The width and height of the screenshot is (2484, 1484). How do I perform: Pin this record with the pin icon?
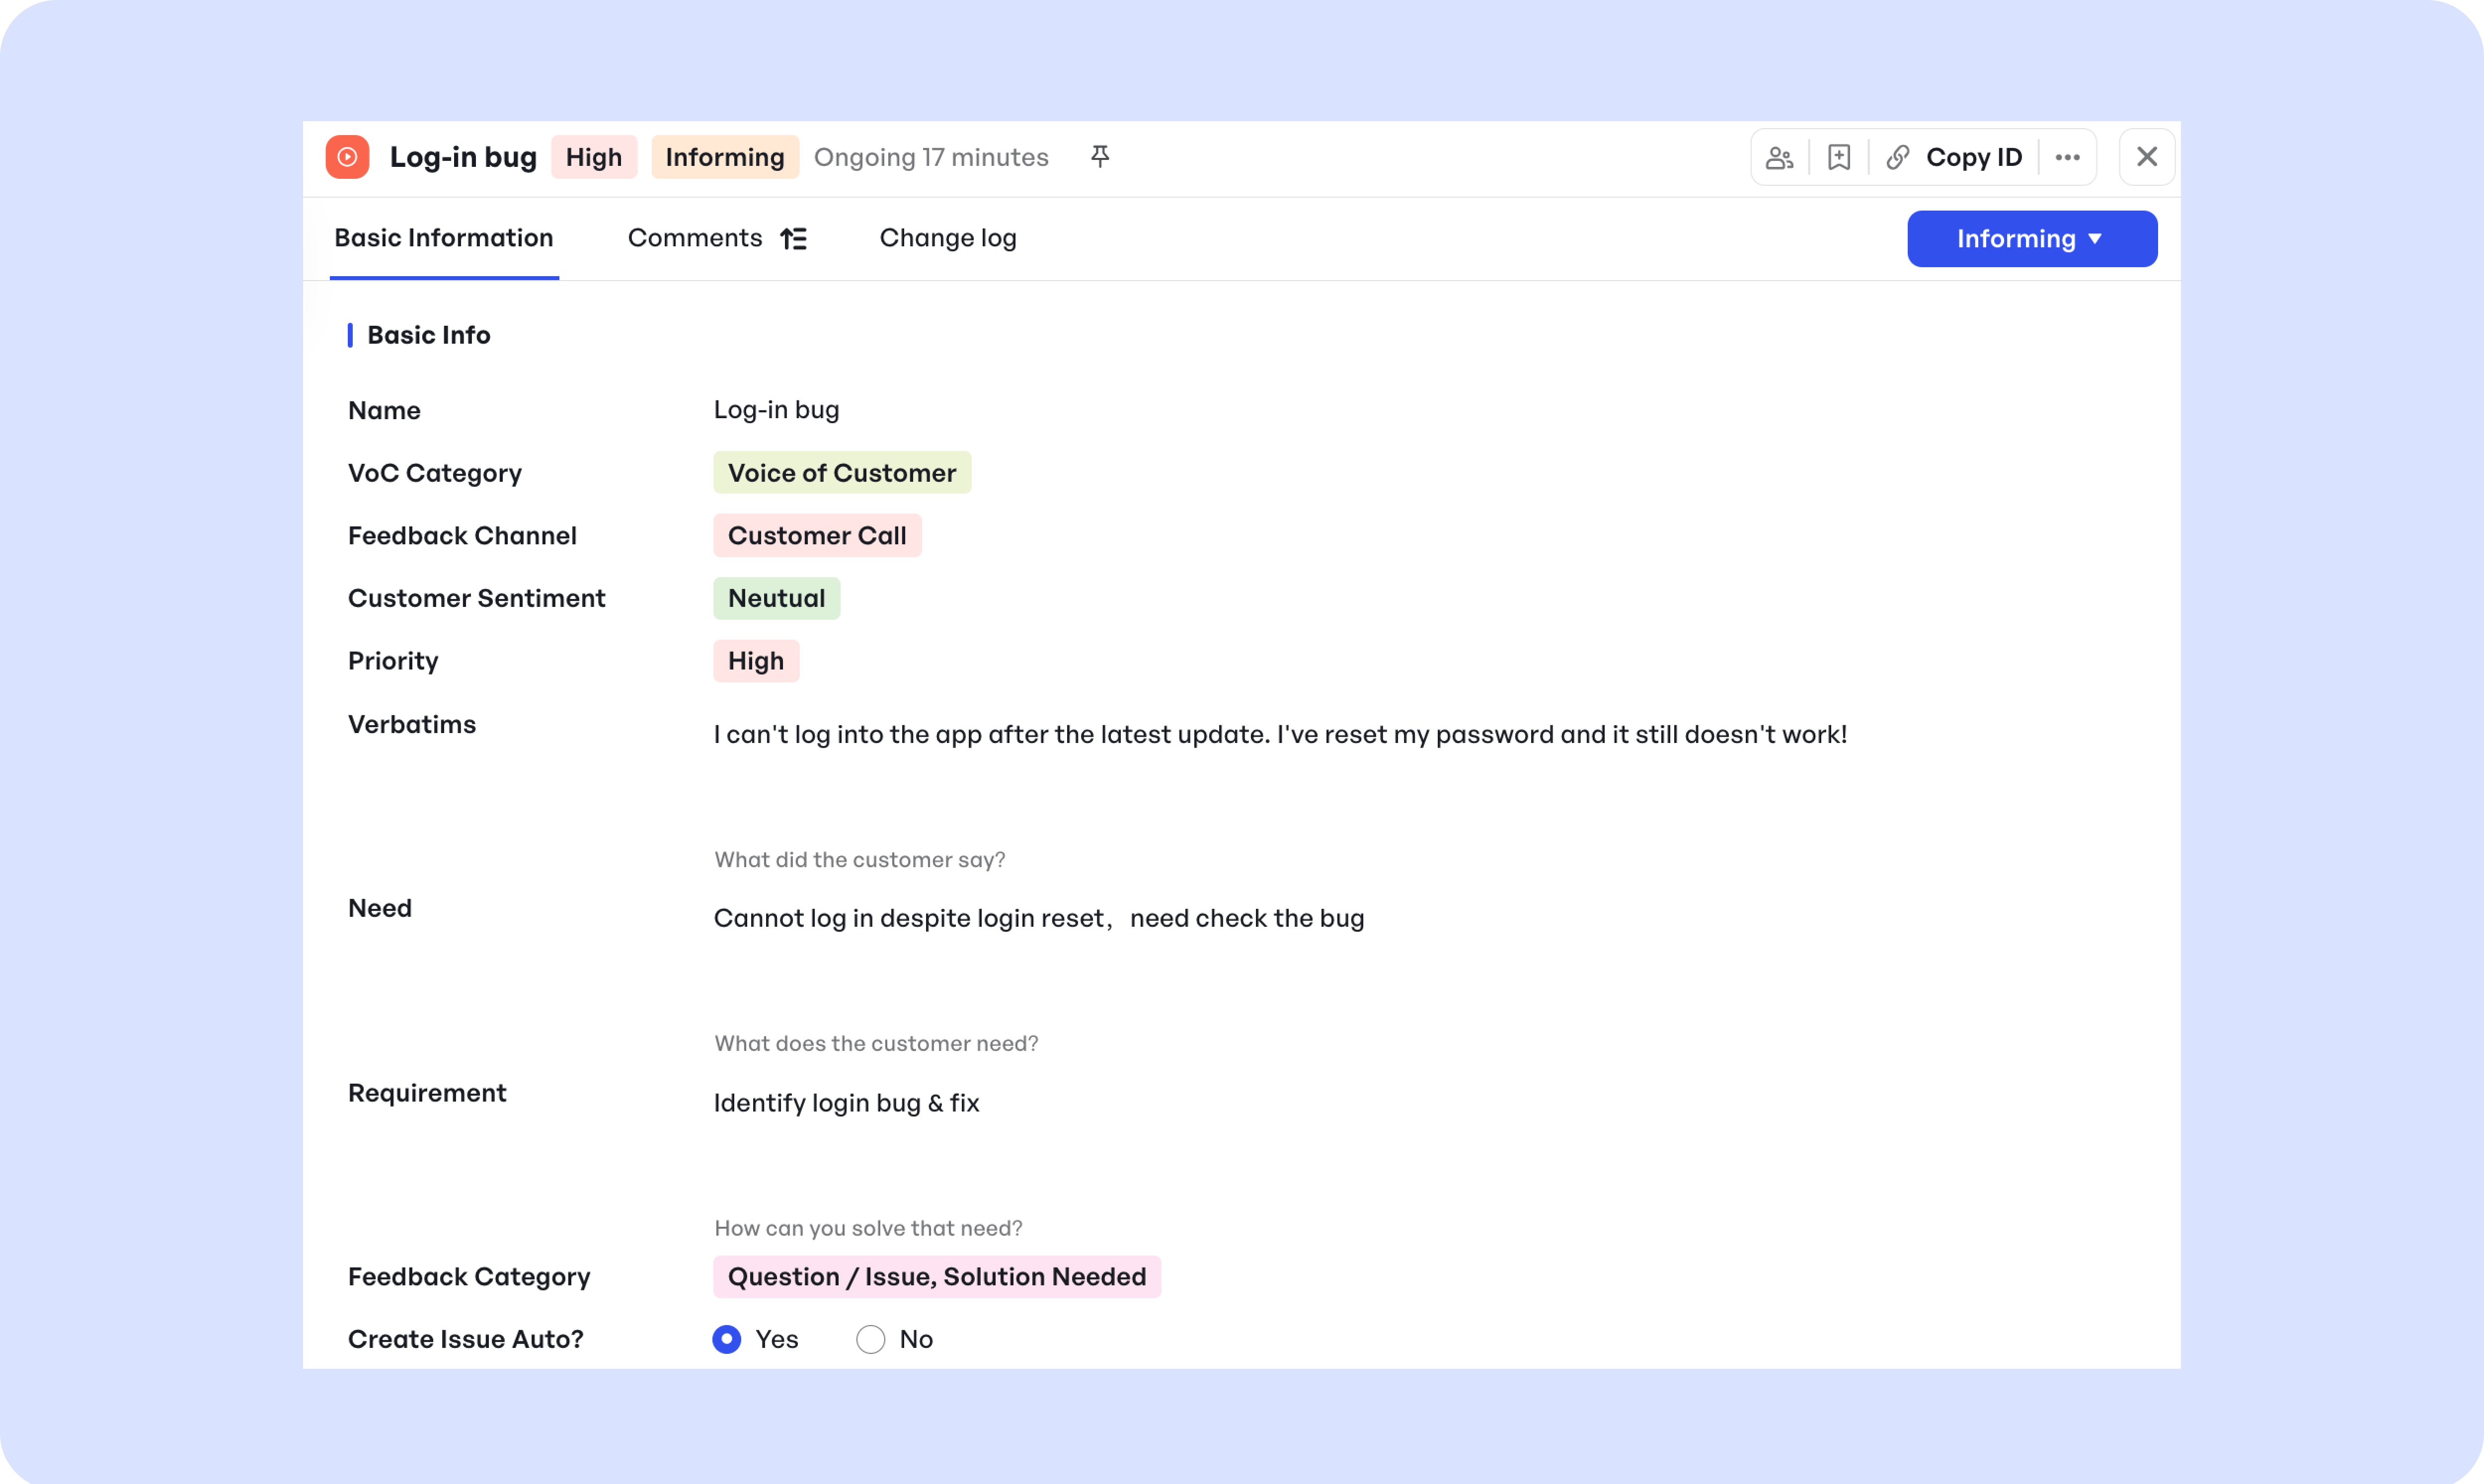1100,157
